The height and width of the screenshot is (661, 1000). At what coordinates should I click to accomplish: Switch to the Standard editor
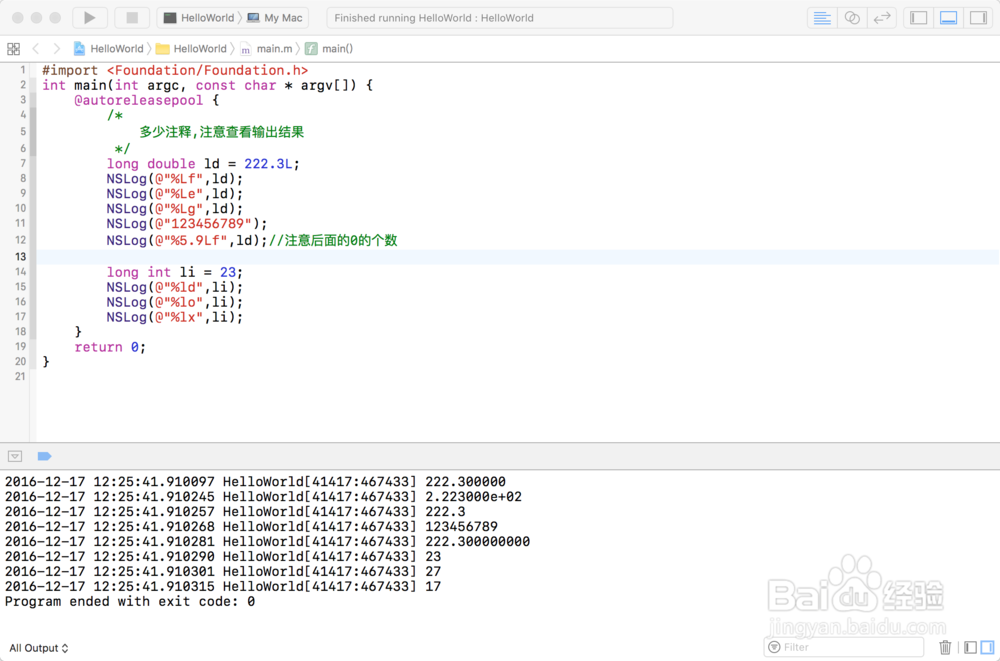coord(822,18)
